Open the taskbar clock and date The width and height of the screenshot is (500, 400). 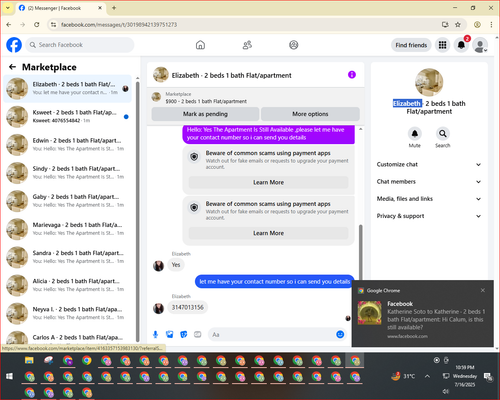pyautogui.click(x=465, y=376)
